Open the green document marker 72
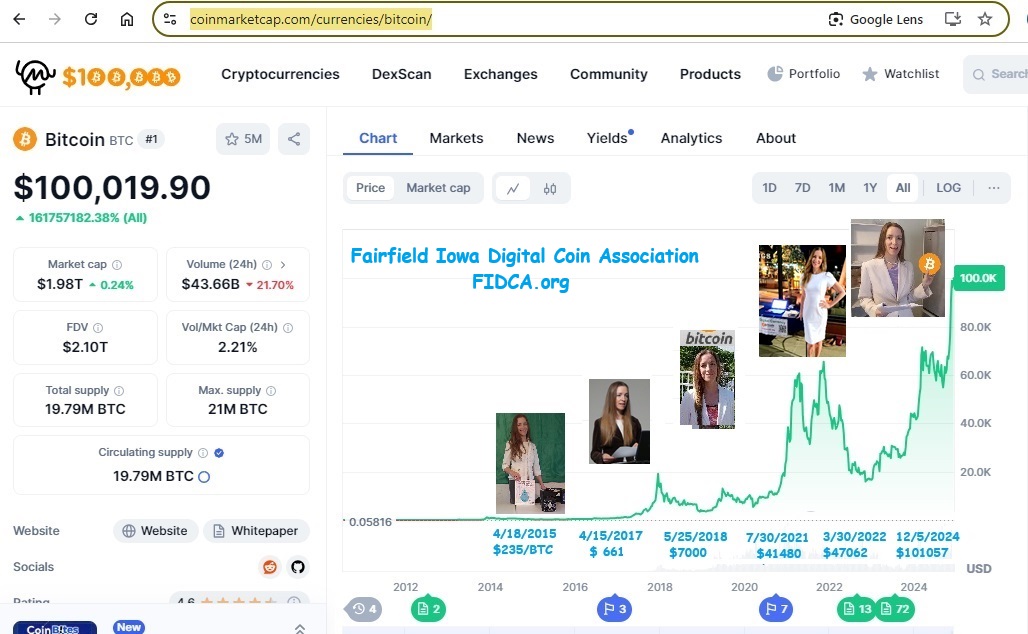 coord(895,609)
